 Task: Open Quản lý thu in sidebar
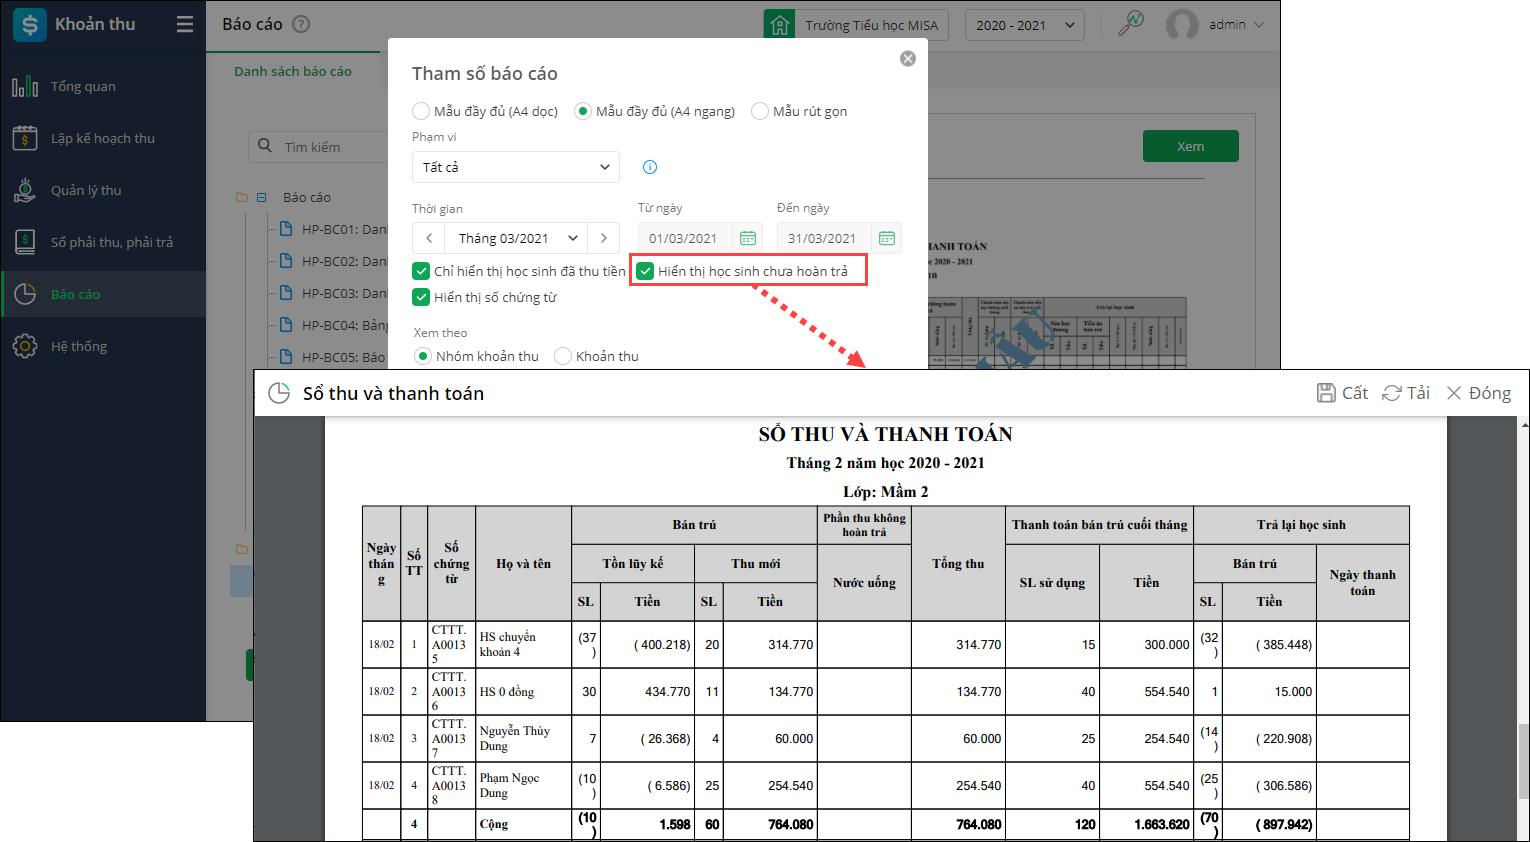(x=86, y=190)
